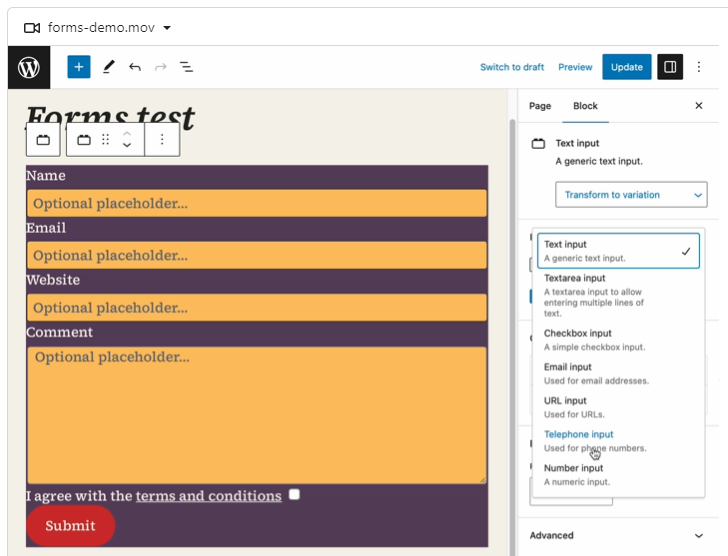
Task: Check the terms and conditions checkbox
Action: (294, 494)
